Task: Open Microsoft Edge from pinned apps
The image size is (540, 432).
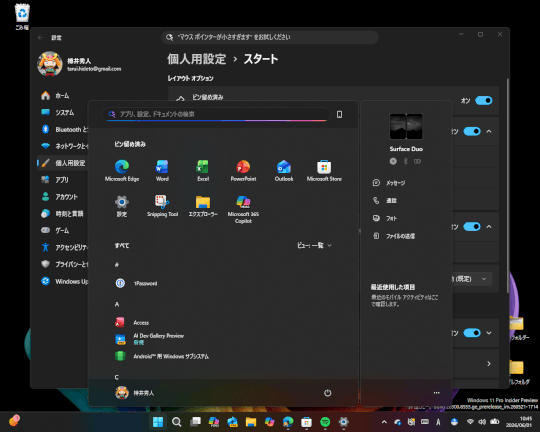Action: pyautogui.click(x=122, y=171)
